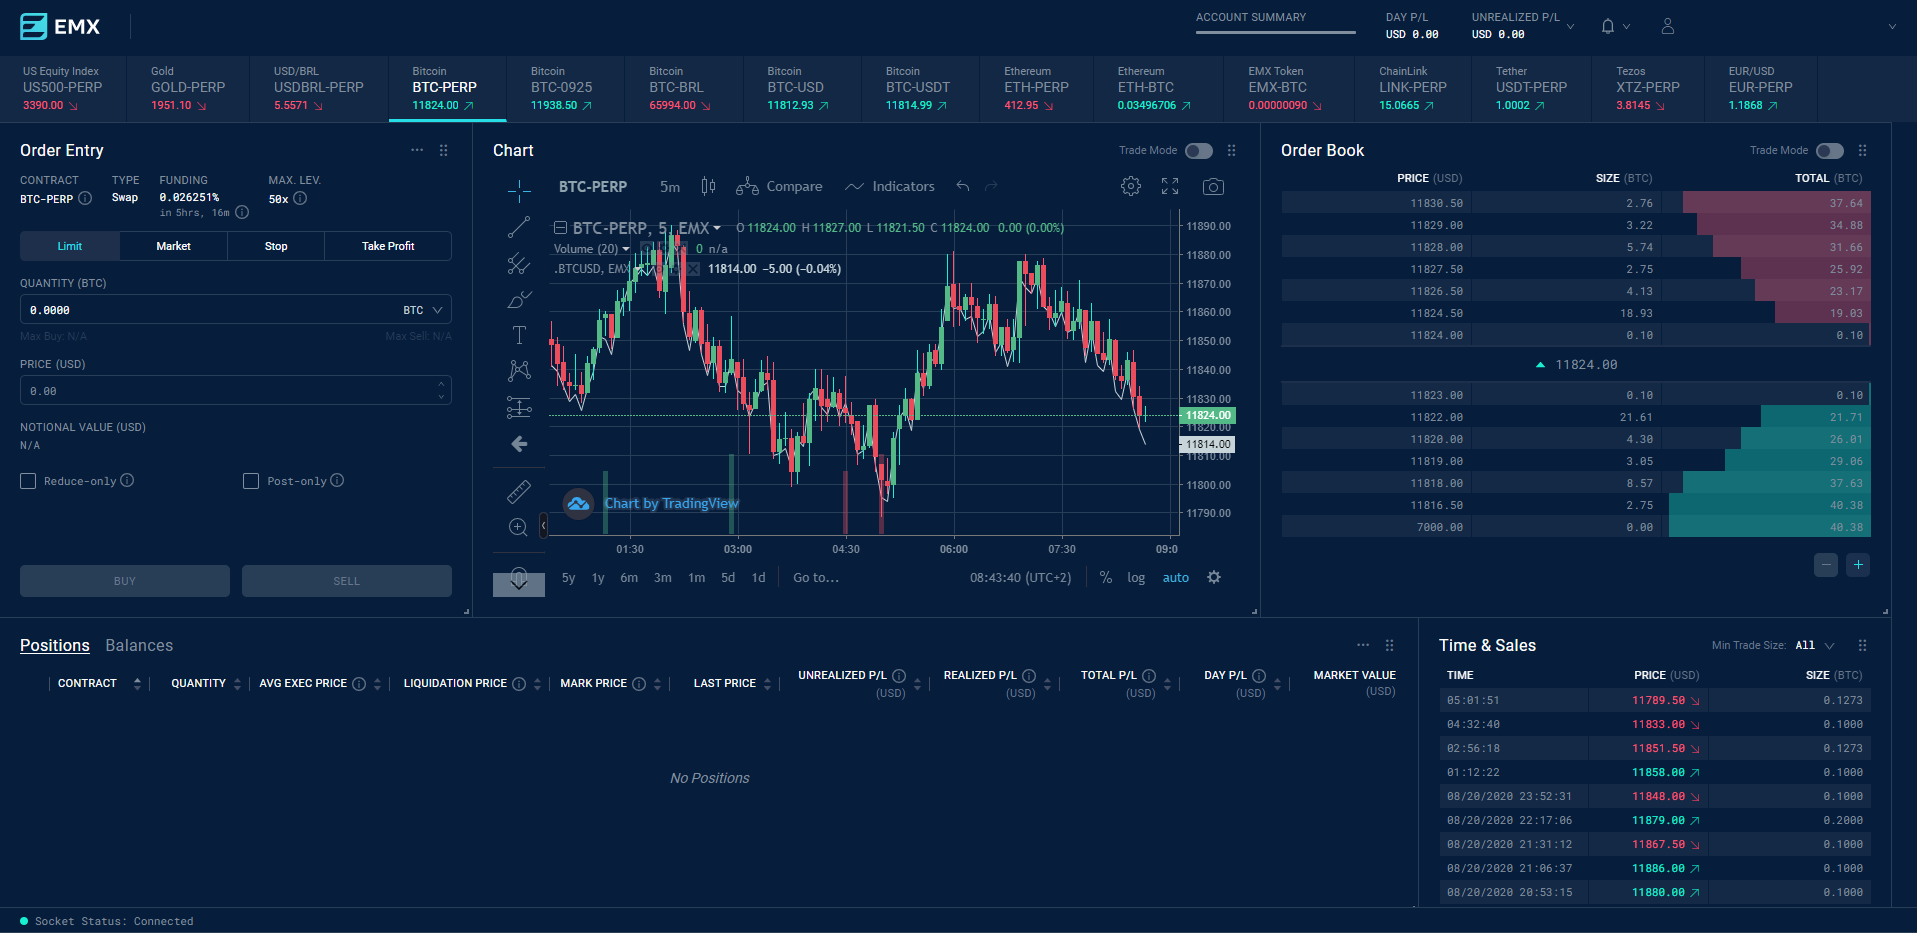This screenshot has height=933, width=1917.
Task: Switch to the Balances tab
Action: point(139,645)
